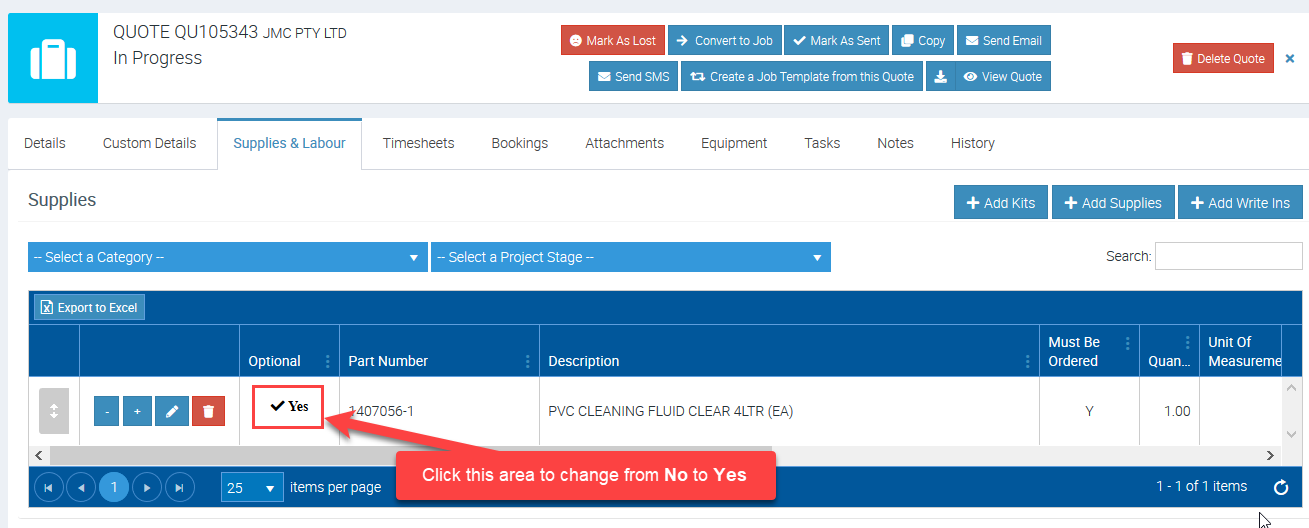Click the minus quantity button in row

107,411
